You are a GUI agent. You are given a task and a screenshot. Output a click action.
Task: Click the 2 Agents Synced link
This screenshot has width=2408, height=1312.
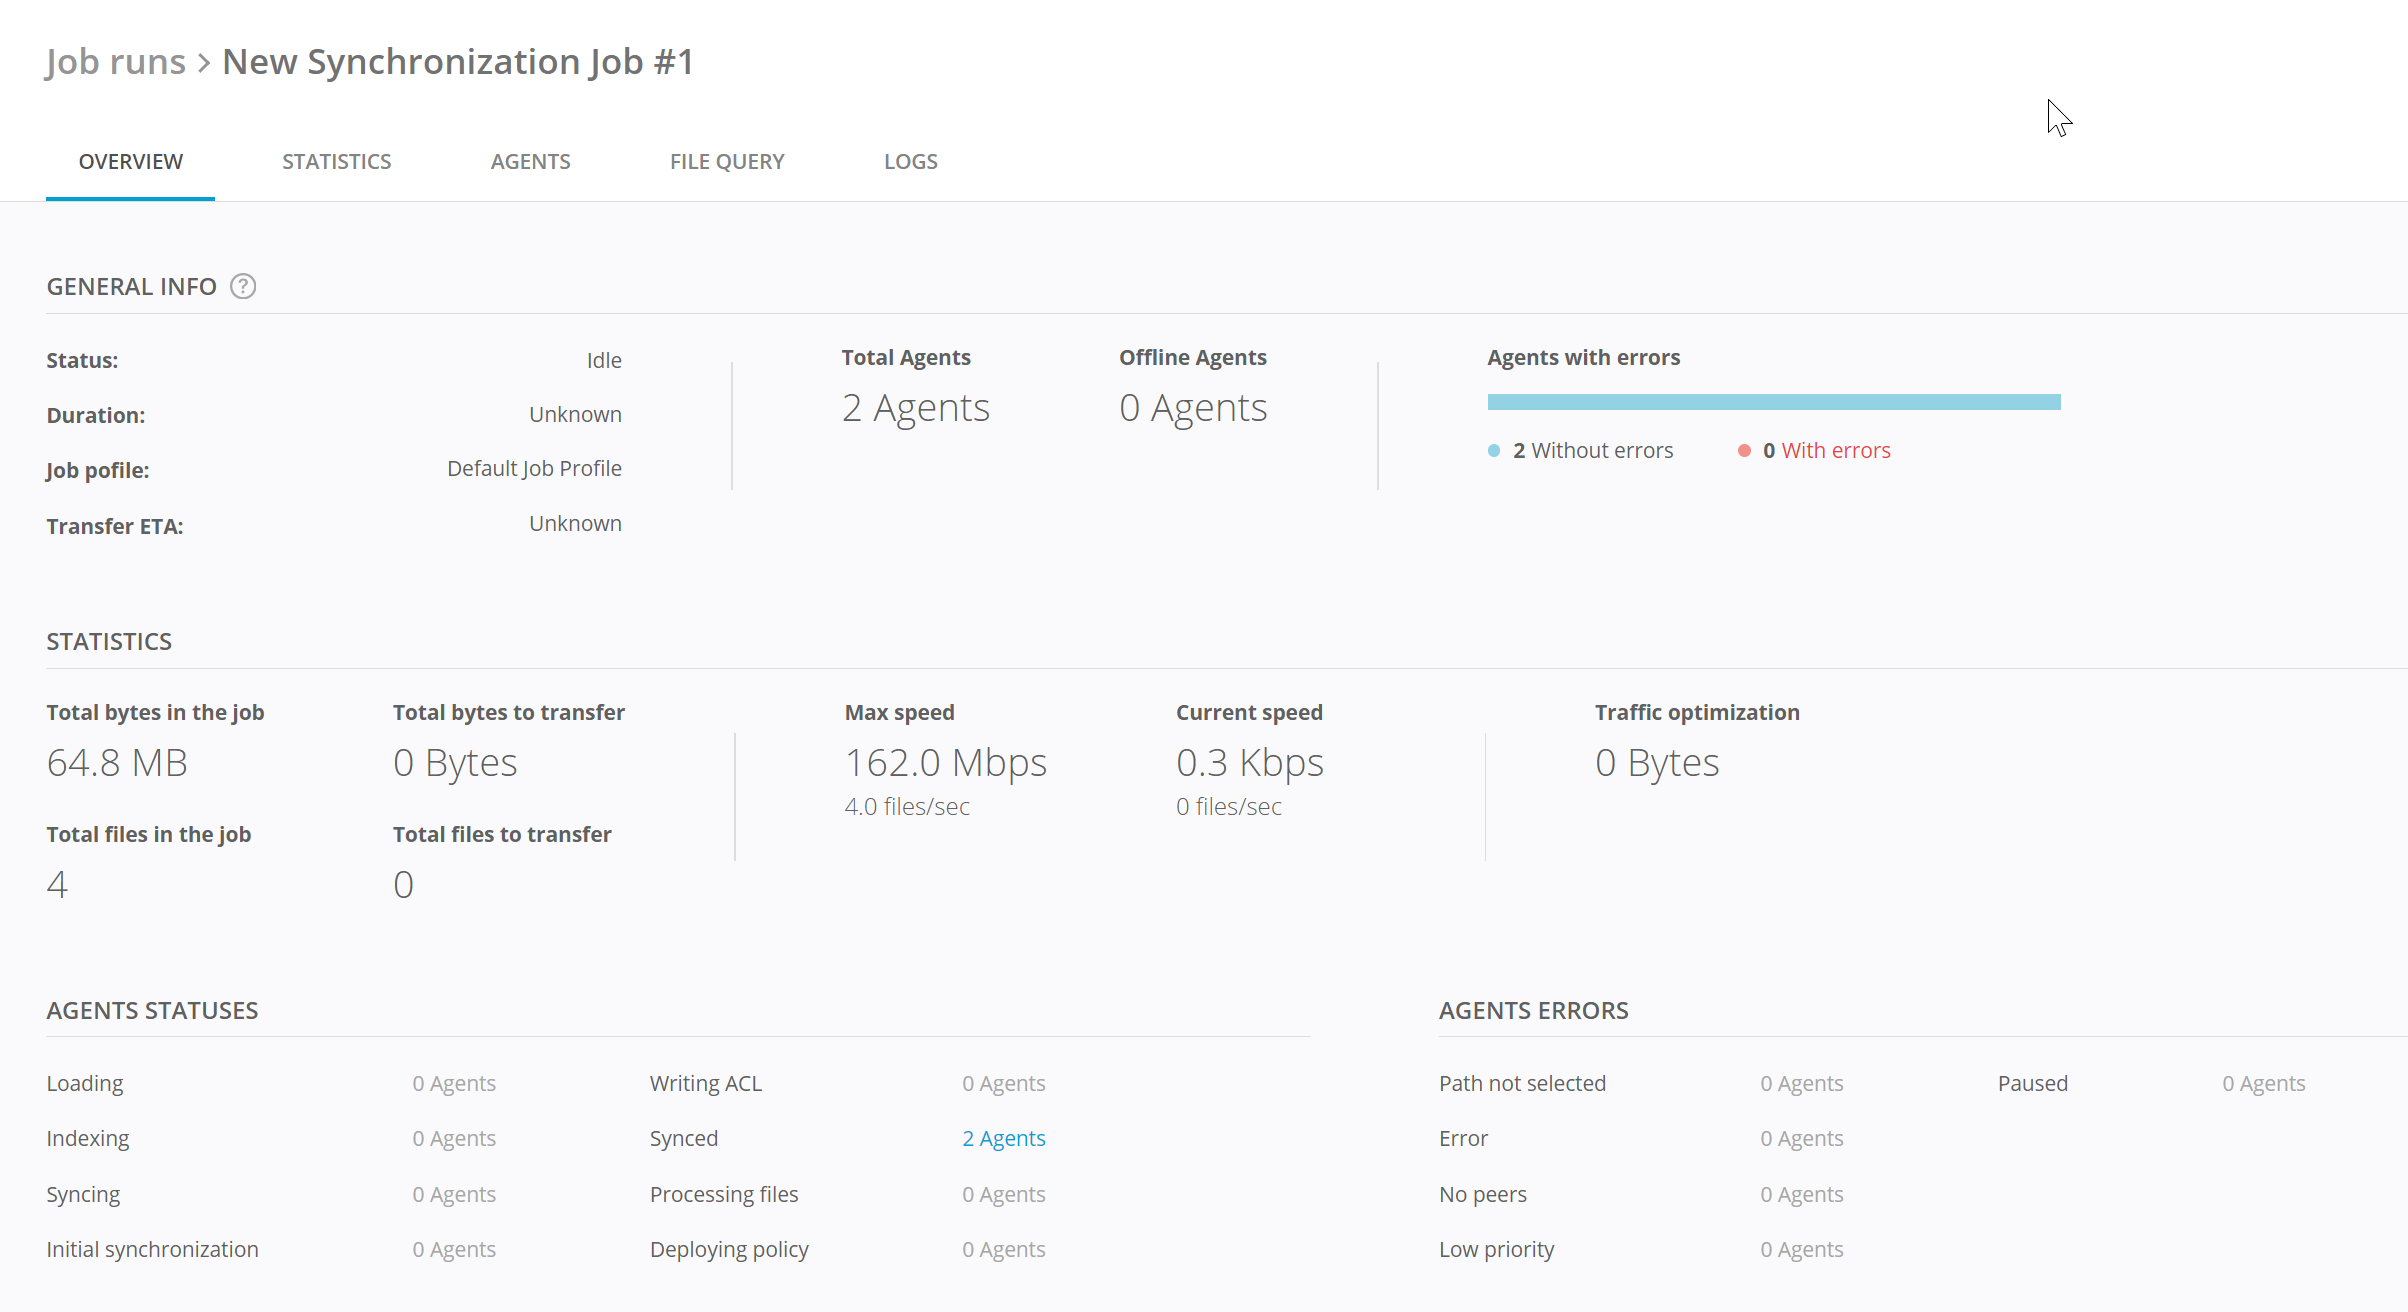[x=1003, y=1139]
